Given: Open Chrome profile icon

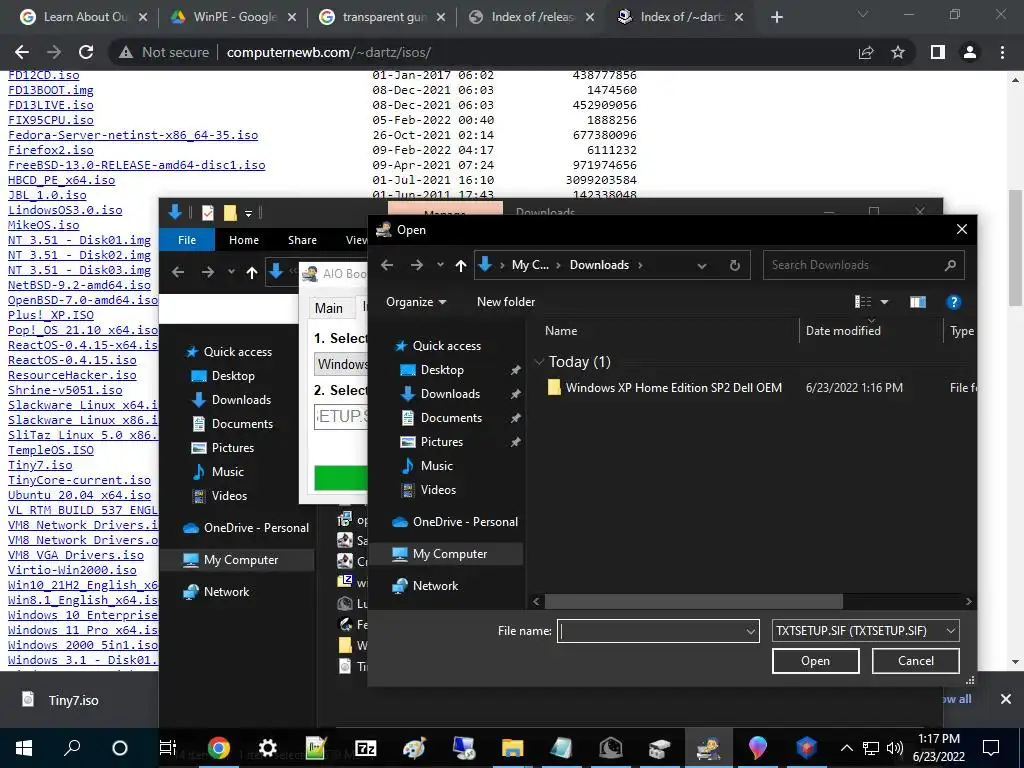Looking at the screenshot, I should (x=970, y=52).
